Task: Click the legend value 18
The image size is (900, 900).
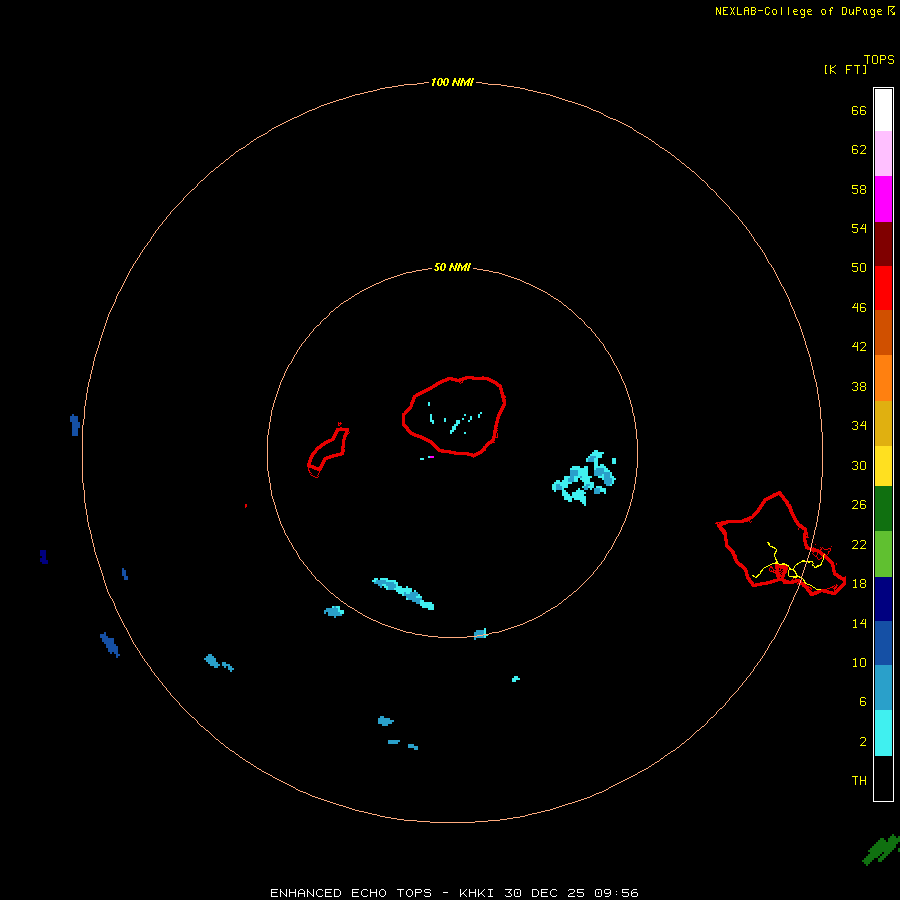Action: pos(859,584)
